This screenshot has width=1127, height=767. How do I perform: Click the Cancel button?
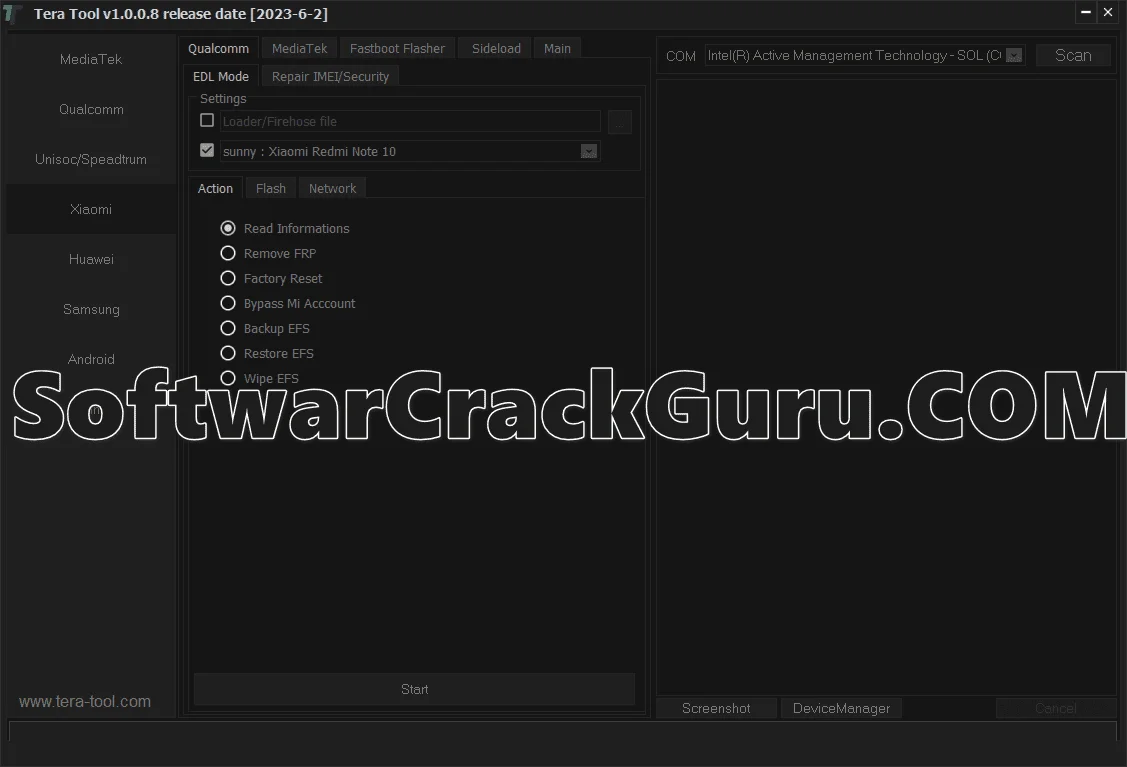[x=1055, y=708]
